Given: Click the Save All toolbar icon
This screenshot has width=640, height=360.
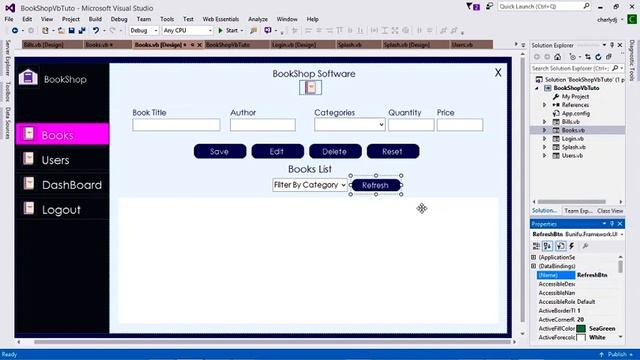Looking at the screenshot, I should click(x=82, y=31).
